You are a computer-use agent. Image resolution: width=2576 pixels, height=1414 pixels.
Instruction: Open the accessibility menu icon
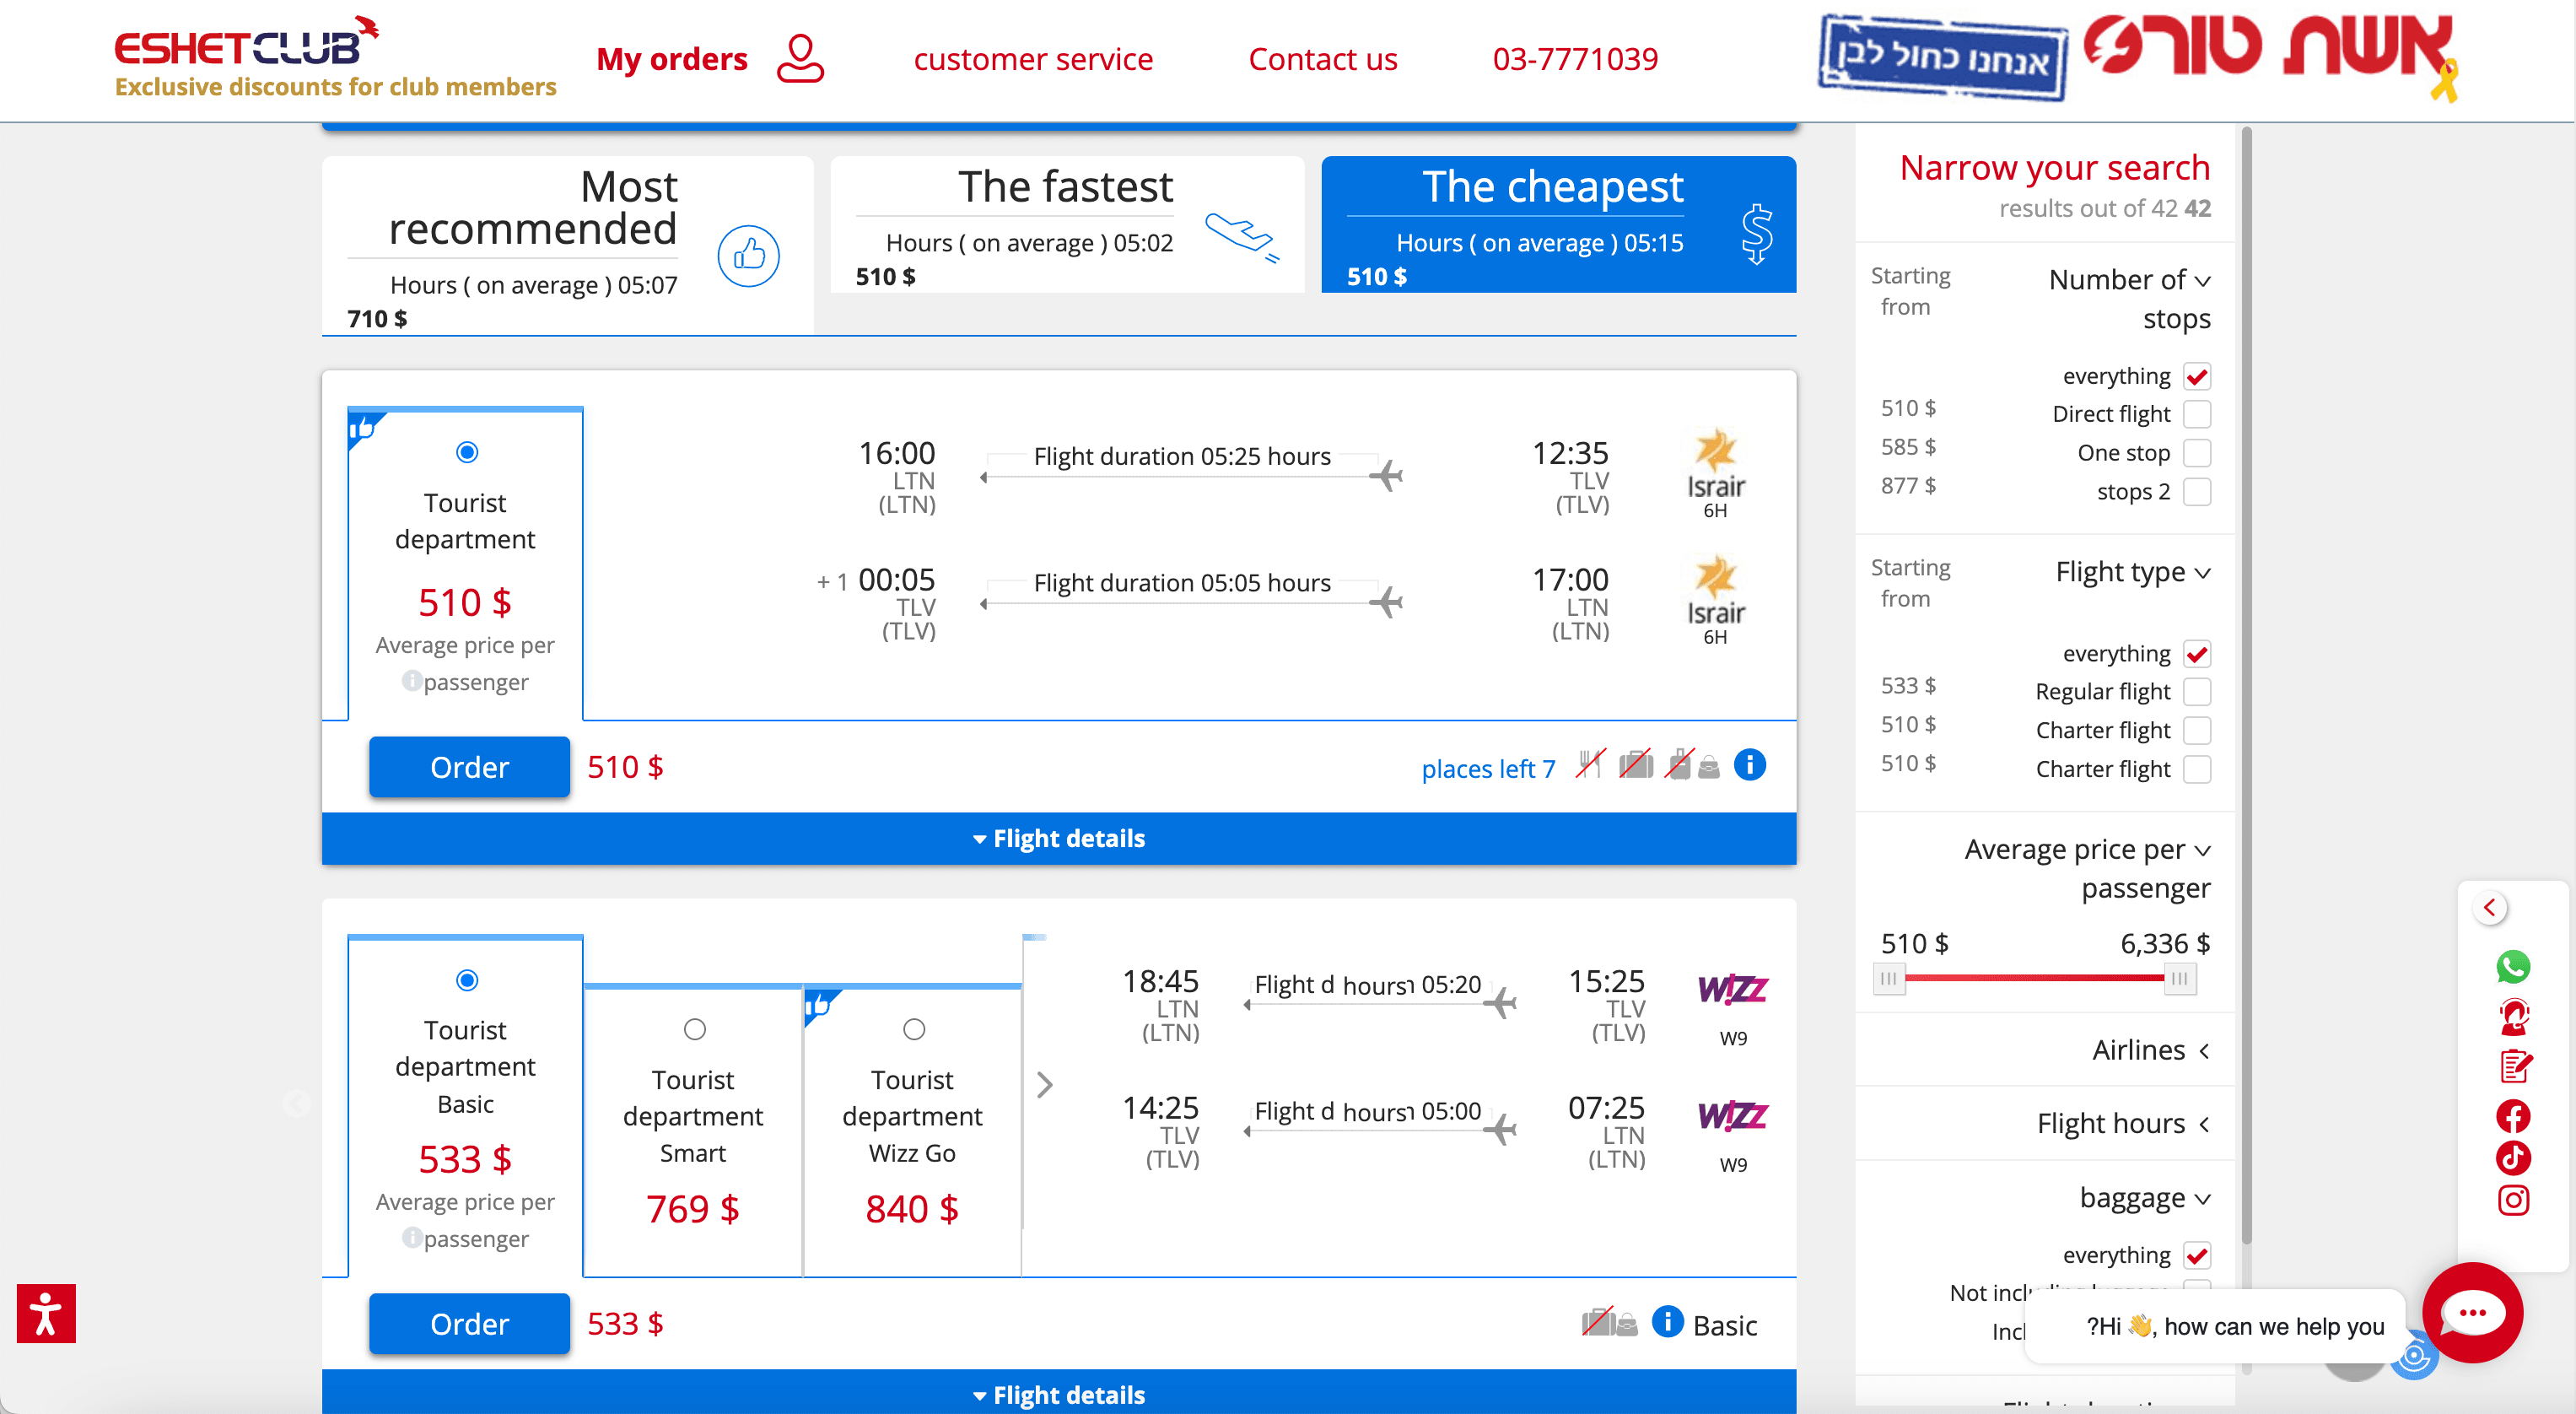(x=46, y=1313)
